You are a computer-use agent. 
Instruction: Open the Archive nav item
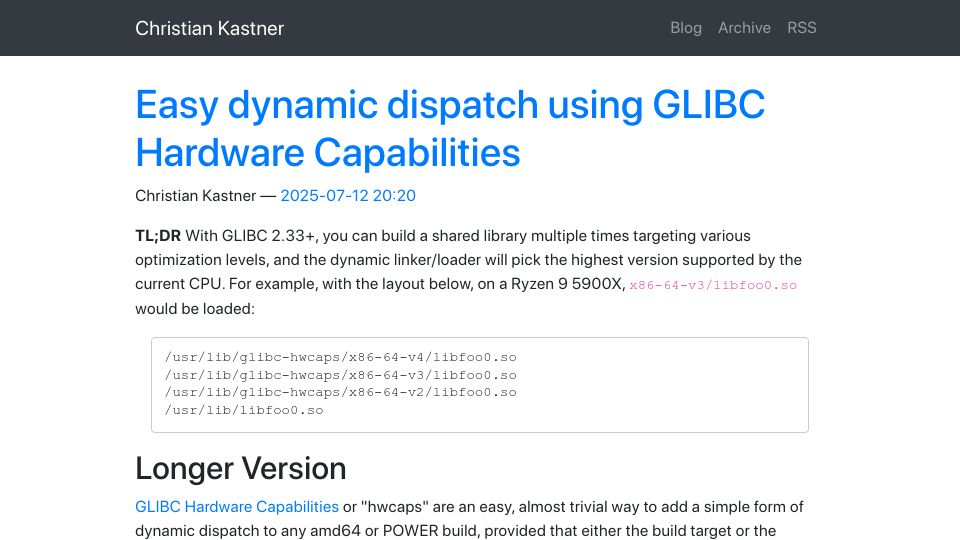[x=744, y=28]
